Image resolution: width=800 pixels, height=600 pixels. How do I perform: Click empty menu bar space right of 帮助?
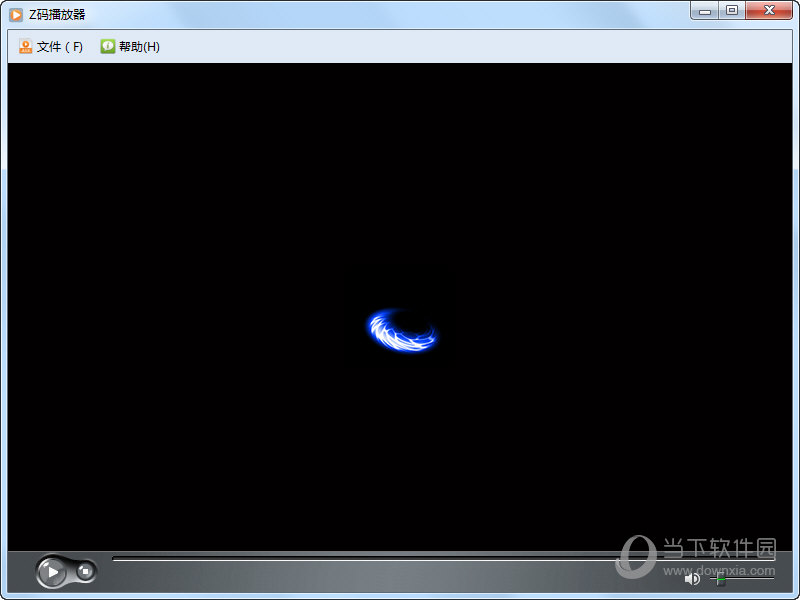(450, 47)
